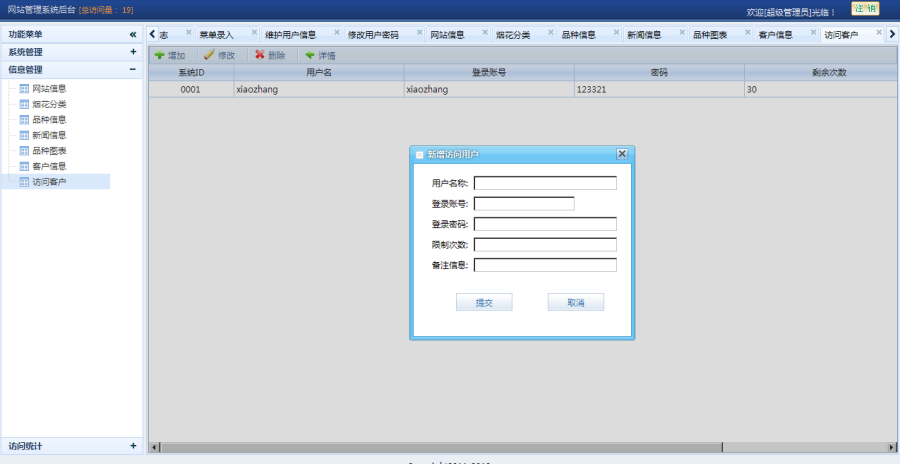
Task: Focus the 备注信息 input field
Action: coord(545,265)
